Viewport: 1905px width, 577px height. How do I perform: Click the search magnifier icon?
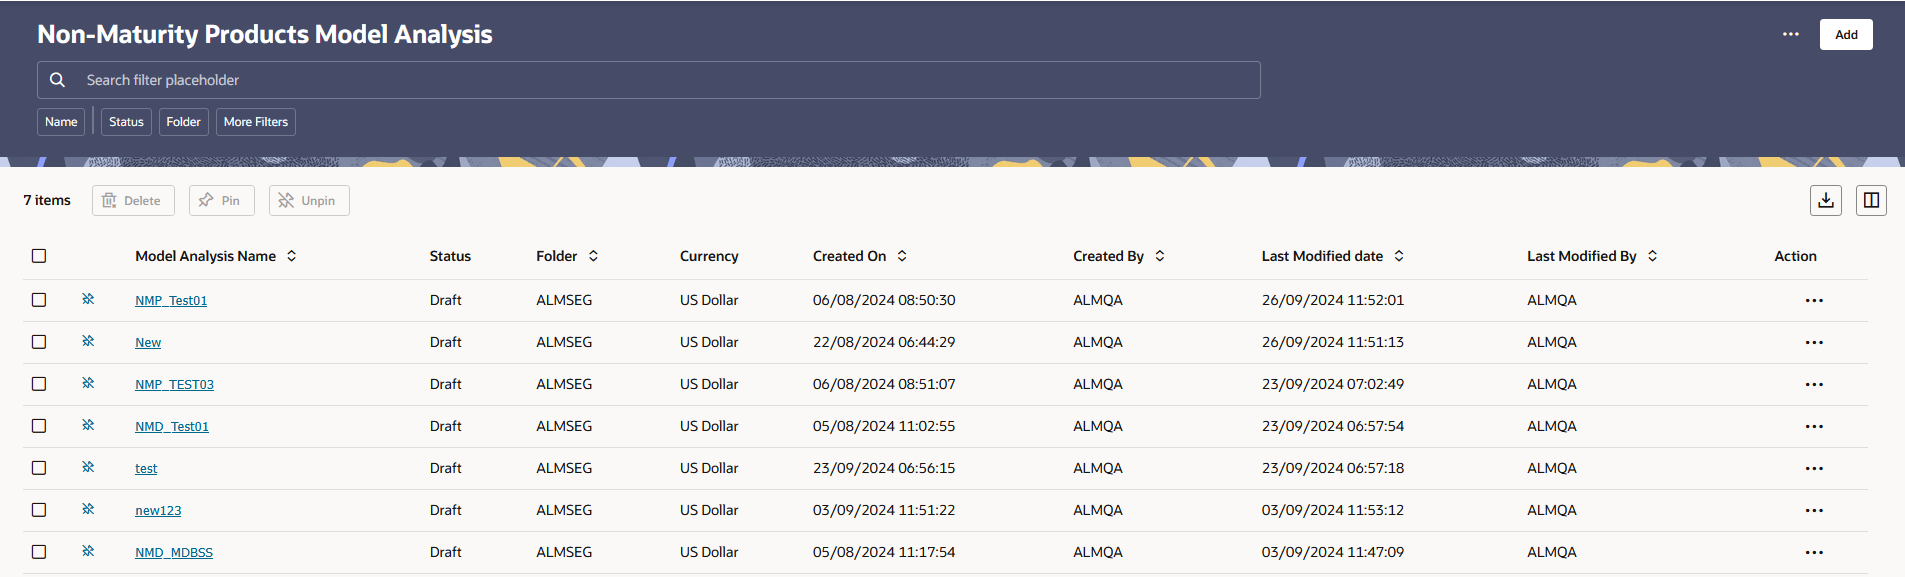pyautogui.click(x=58, y=80)
